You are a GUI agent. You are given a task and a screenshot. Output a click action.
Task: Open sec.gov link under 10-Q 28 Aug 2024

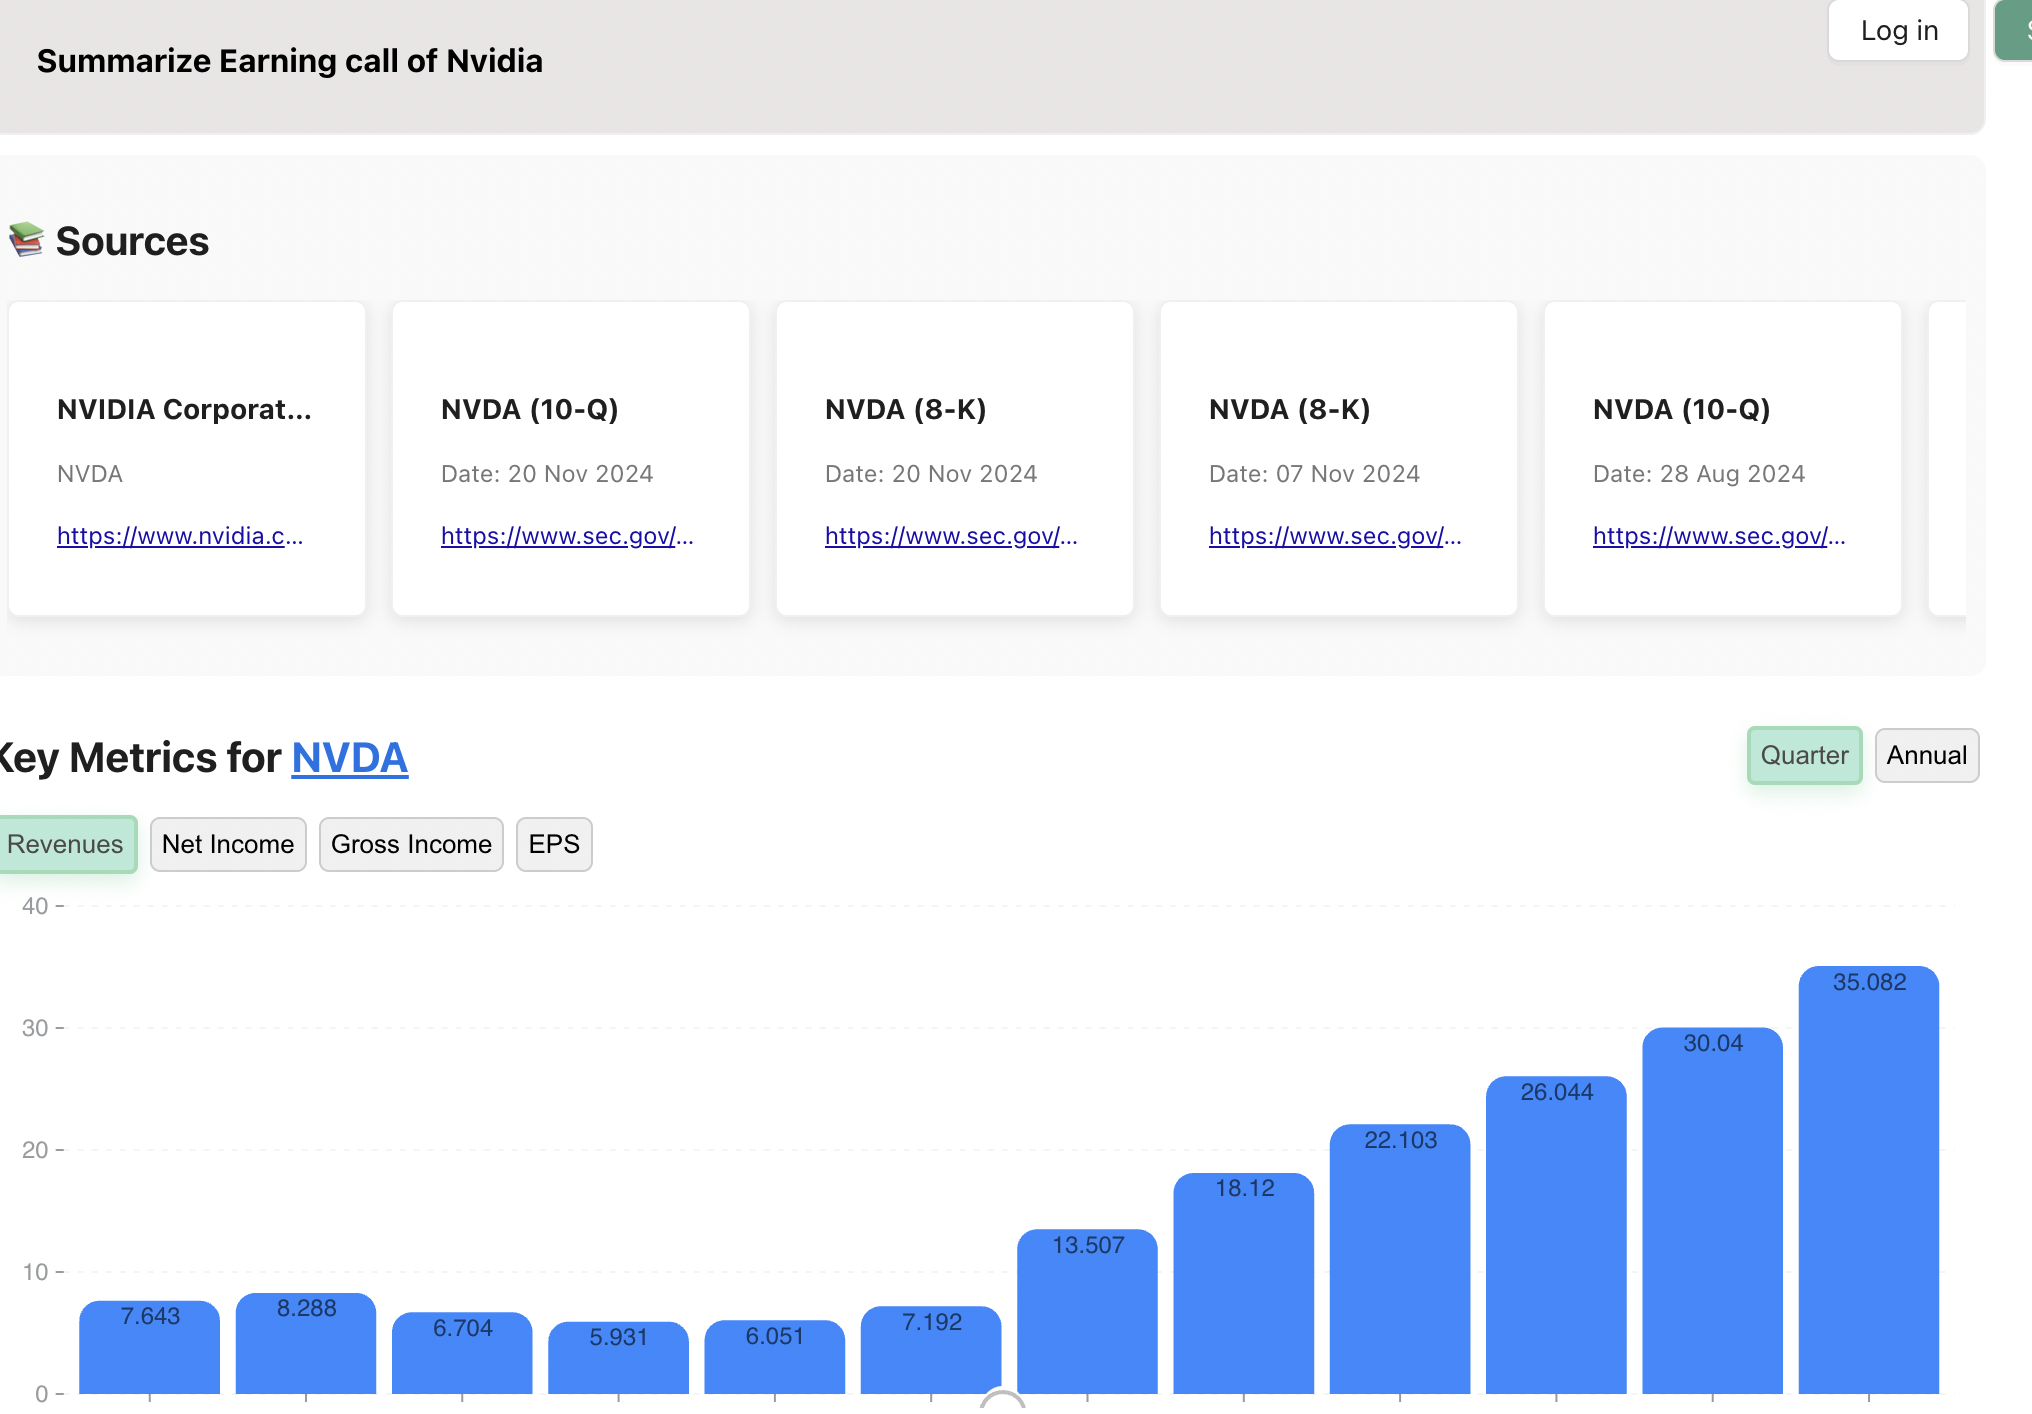[1719, 536]
